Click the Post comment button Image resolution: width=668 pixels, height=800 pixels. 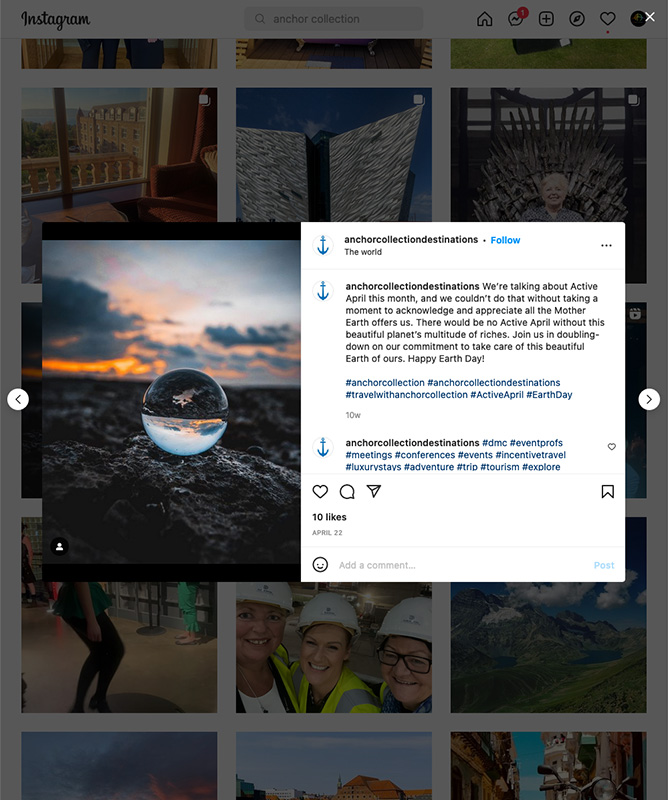(x=604, y=565)
